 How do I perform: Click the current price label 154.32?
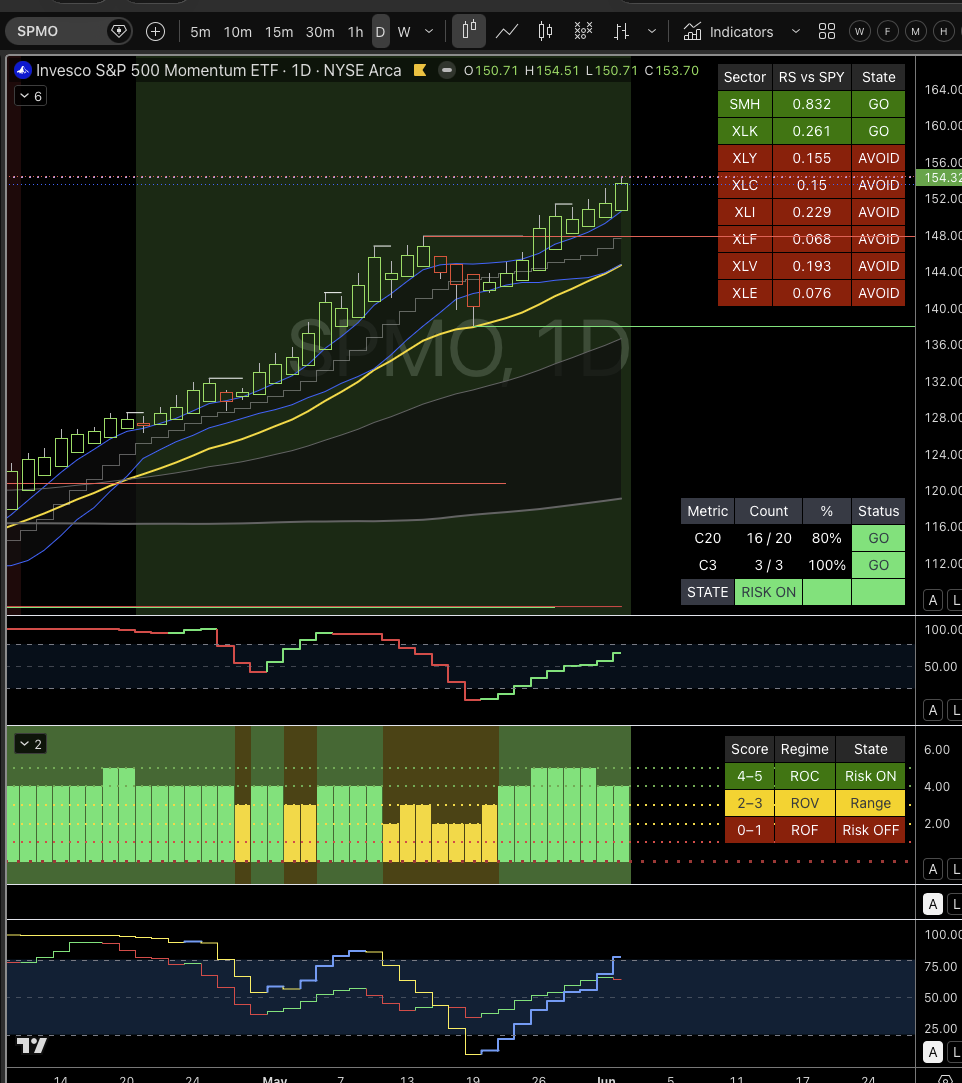(x=939, y=178)
